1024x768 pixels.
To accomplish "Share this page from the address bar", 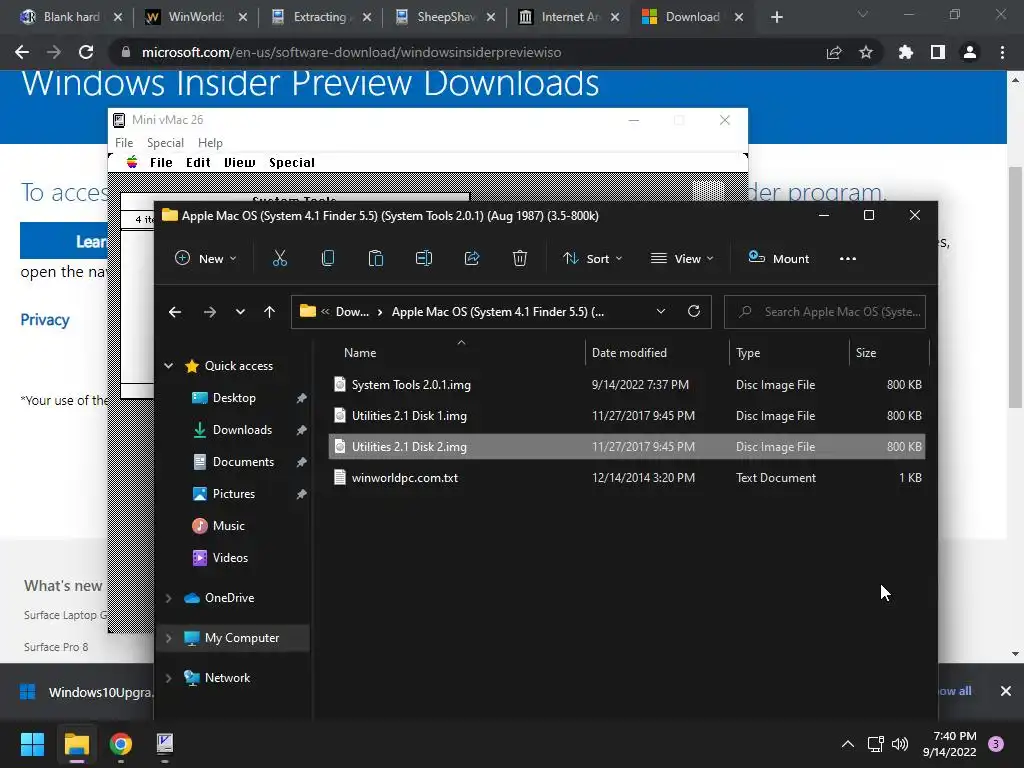I will click(834, 52).
